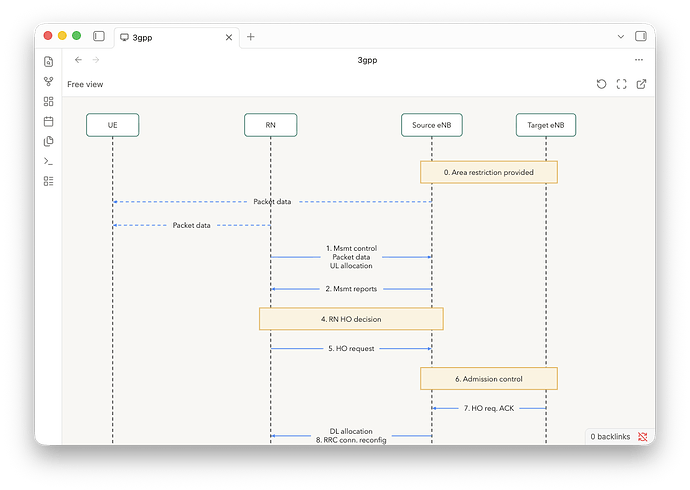
Task: Click sync disabled status icon
Action: pyautogui.click(x=642, y=437)
